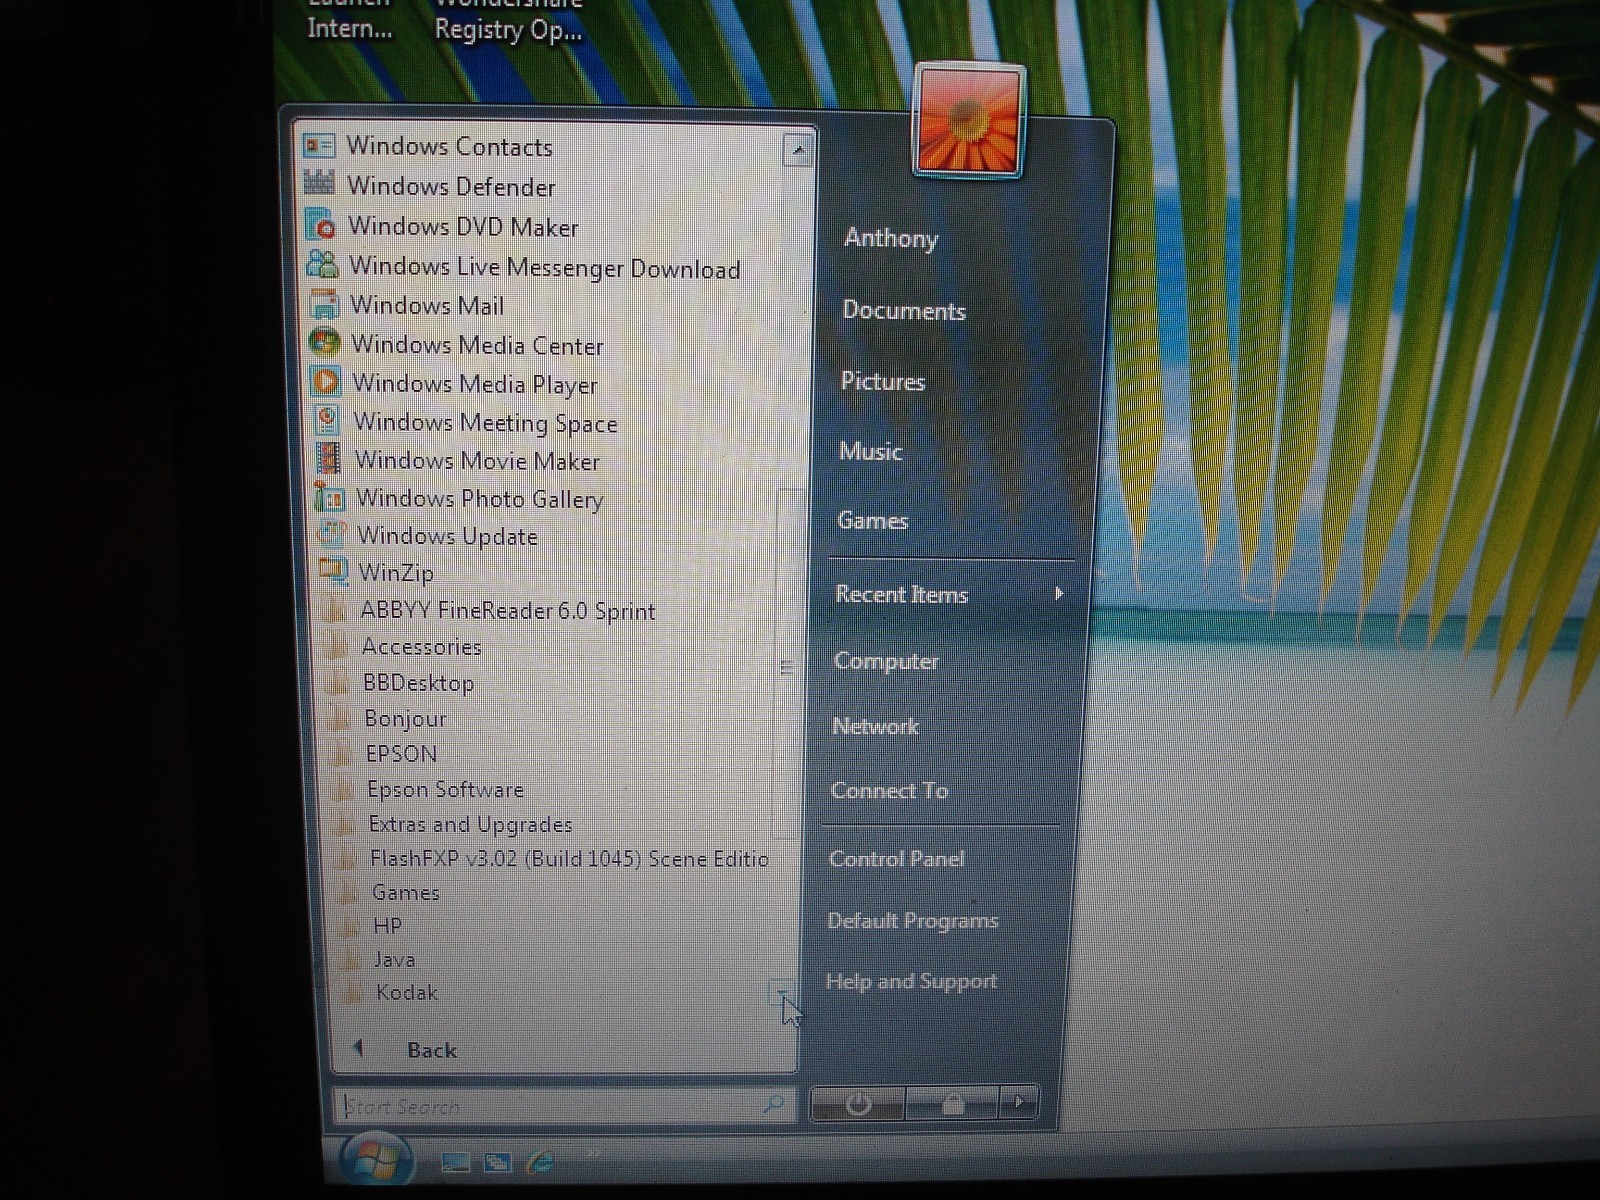Open the Pictures folder
This screenshot has height=1200, width=1600.
tap(883, 381)
